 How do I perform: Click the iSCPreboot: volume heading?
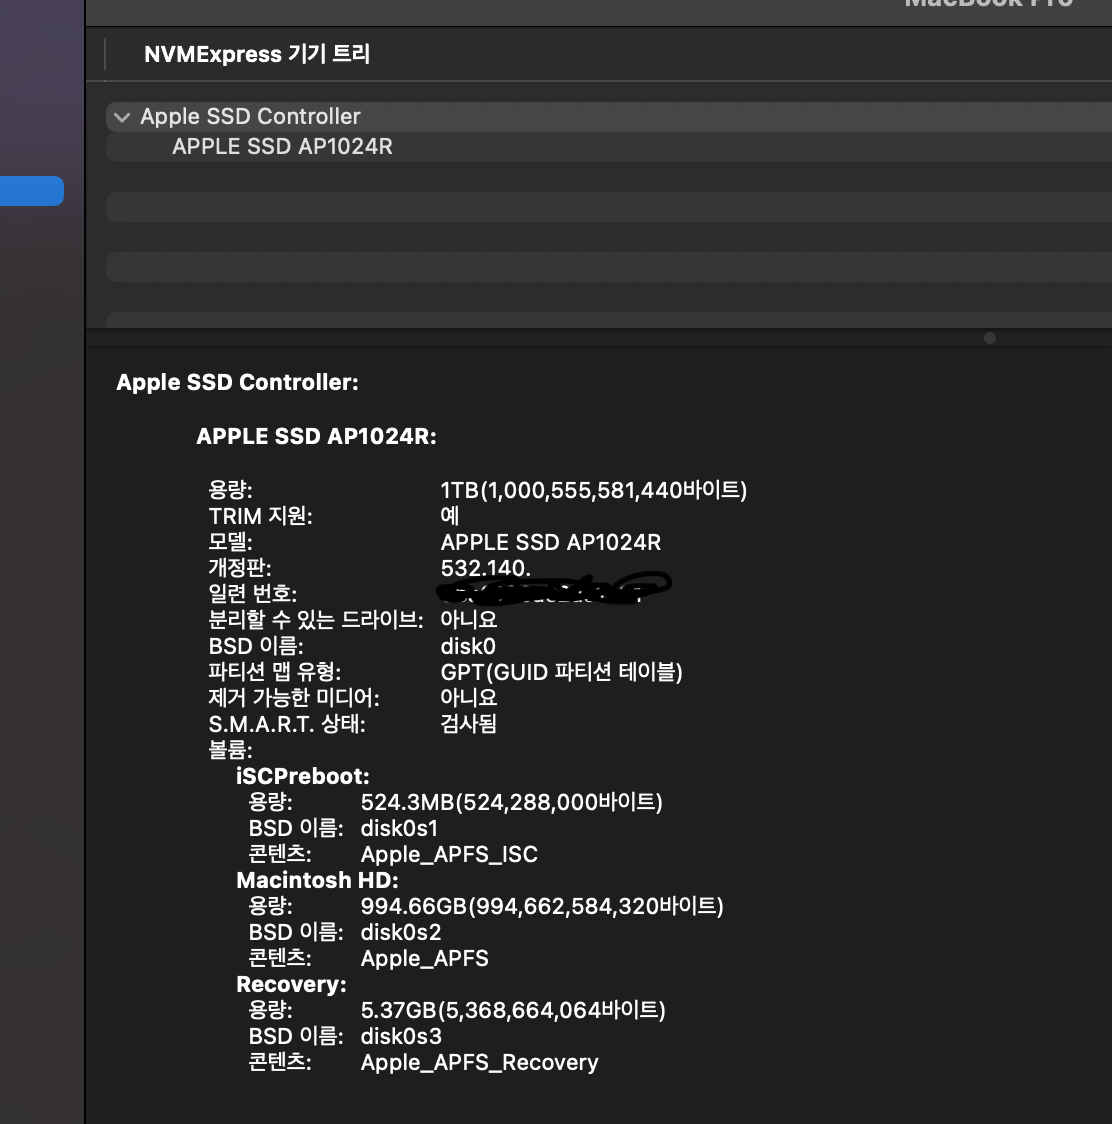(303, 776)
